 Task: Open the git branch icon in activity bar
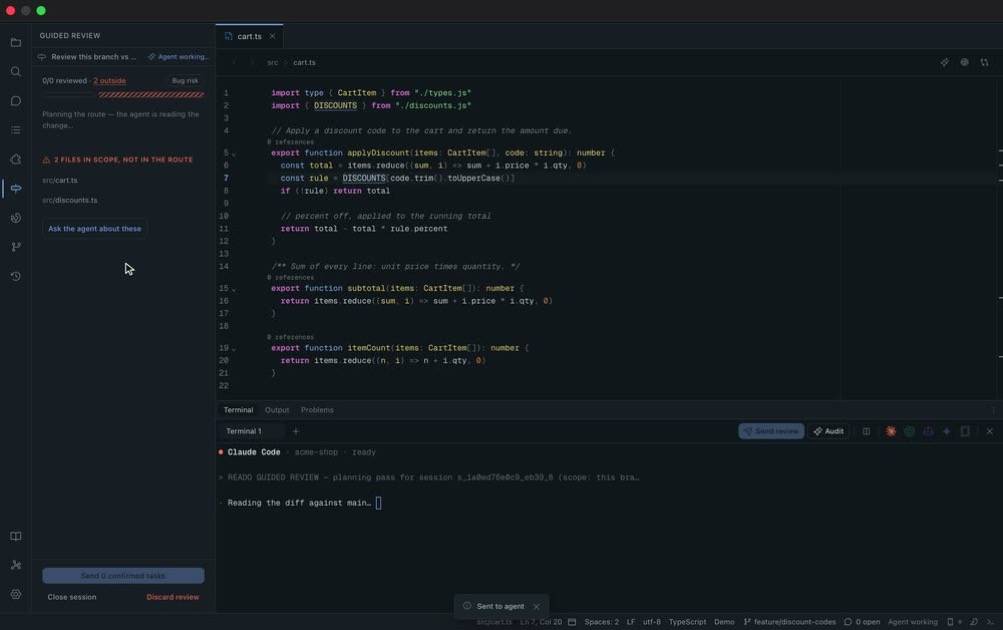point(16,247)
